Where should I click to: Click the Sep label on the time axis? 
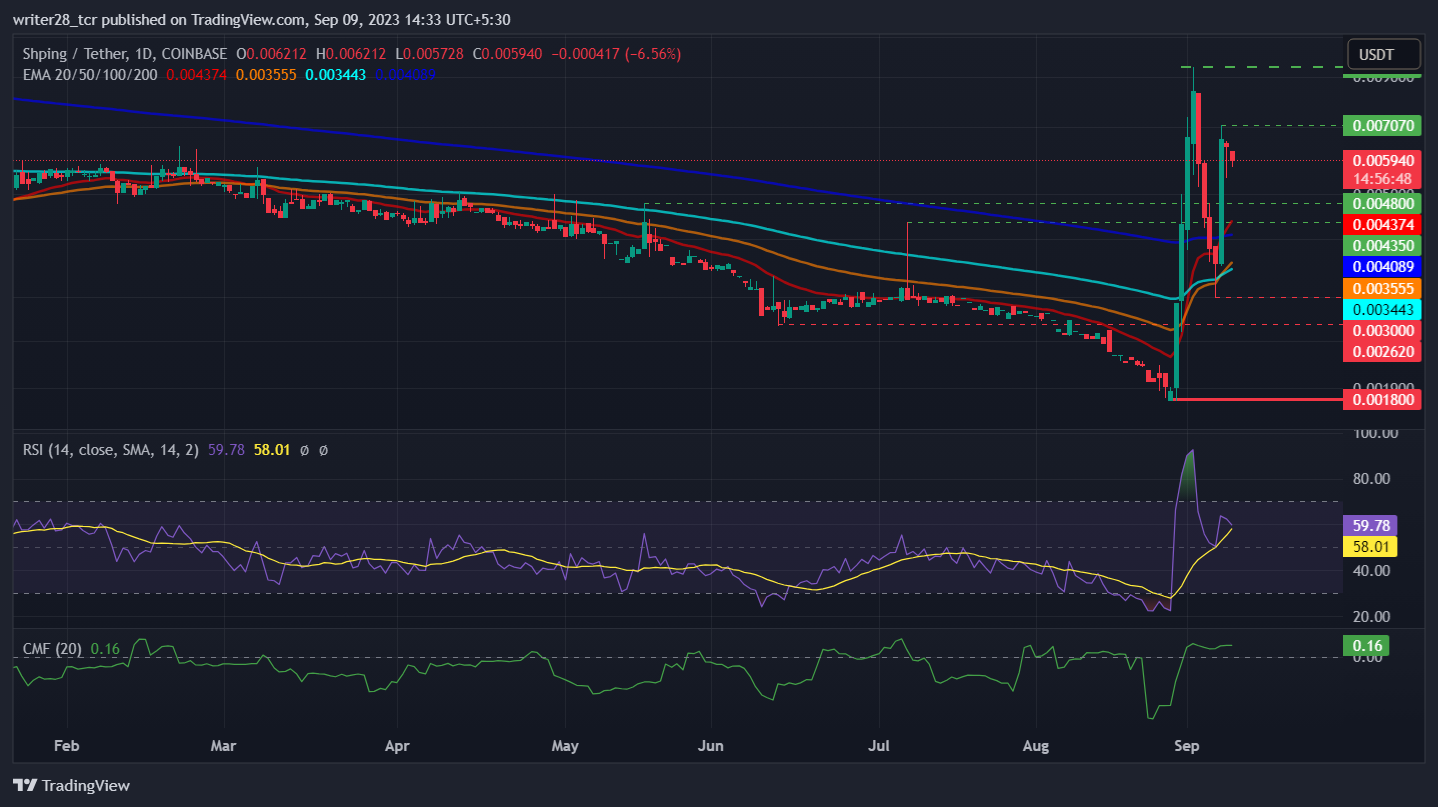1187,746
